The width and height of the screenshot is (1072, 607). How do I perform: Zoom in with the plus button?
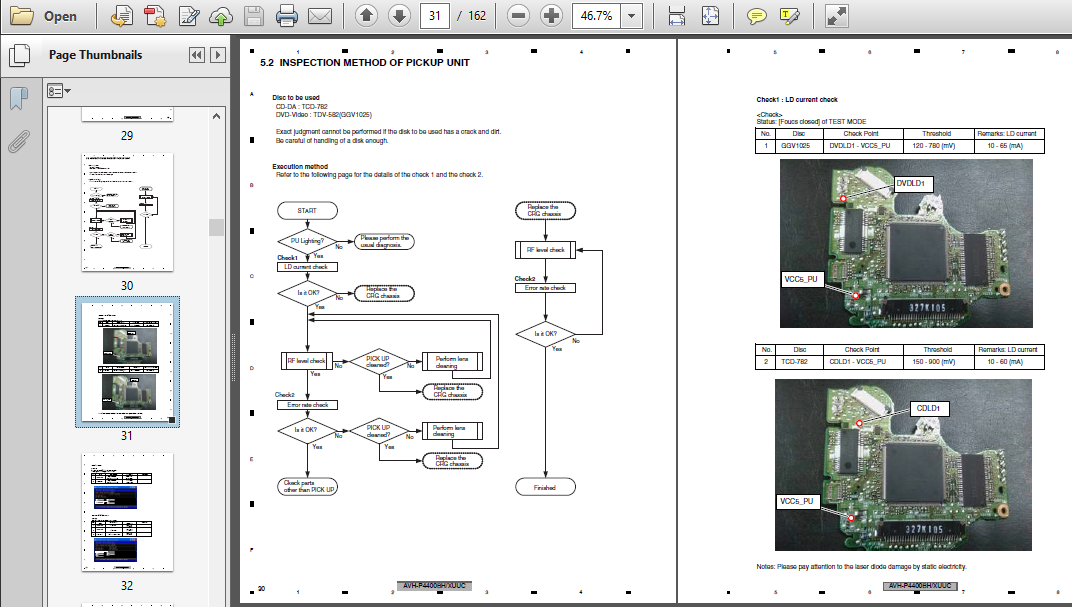551,16
